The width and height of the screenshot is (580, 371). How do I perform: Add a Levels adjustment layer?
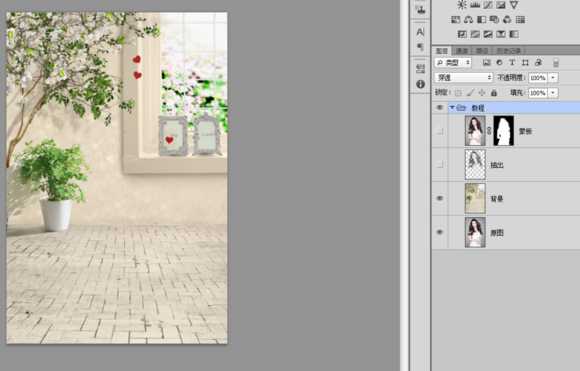(x=475, y=5)
